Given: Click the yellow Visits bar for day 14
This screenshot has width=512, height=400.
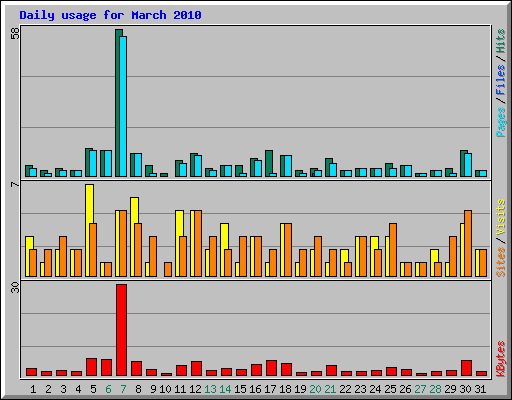Looking at the screenshot, I should [x=224, y=250].
